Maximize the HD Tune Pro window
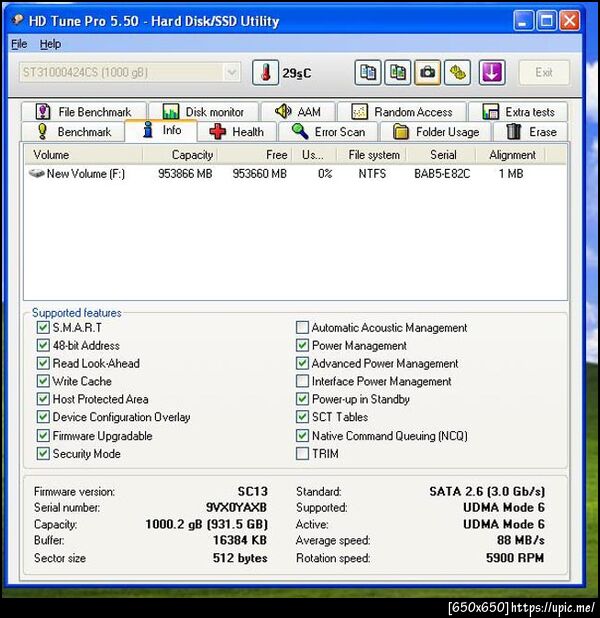The height and width of the screenshot is (618, 600). (546, 20)
